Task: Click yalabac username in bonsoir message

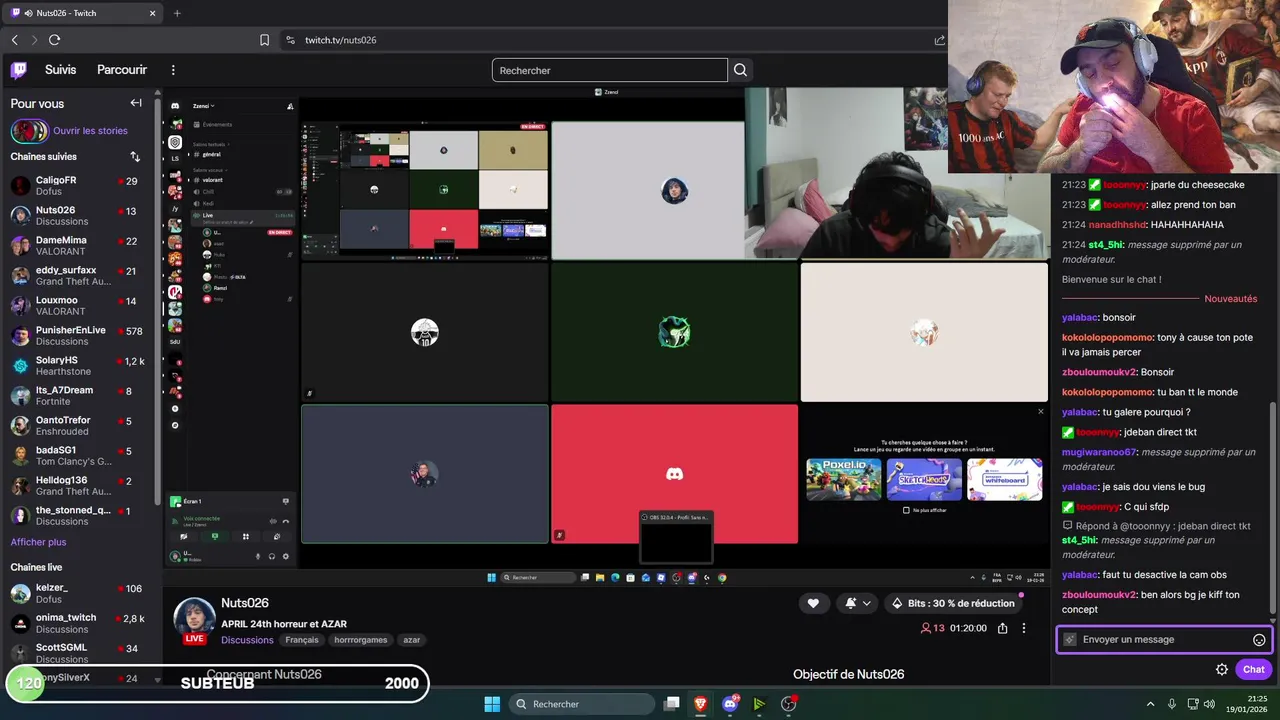Action: [x=1079, y=318]
